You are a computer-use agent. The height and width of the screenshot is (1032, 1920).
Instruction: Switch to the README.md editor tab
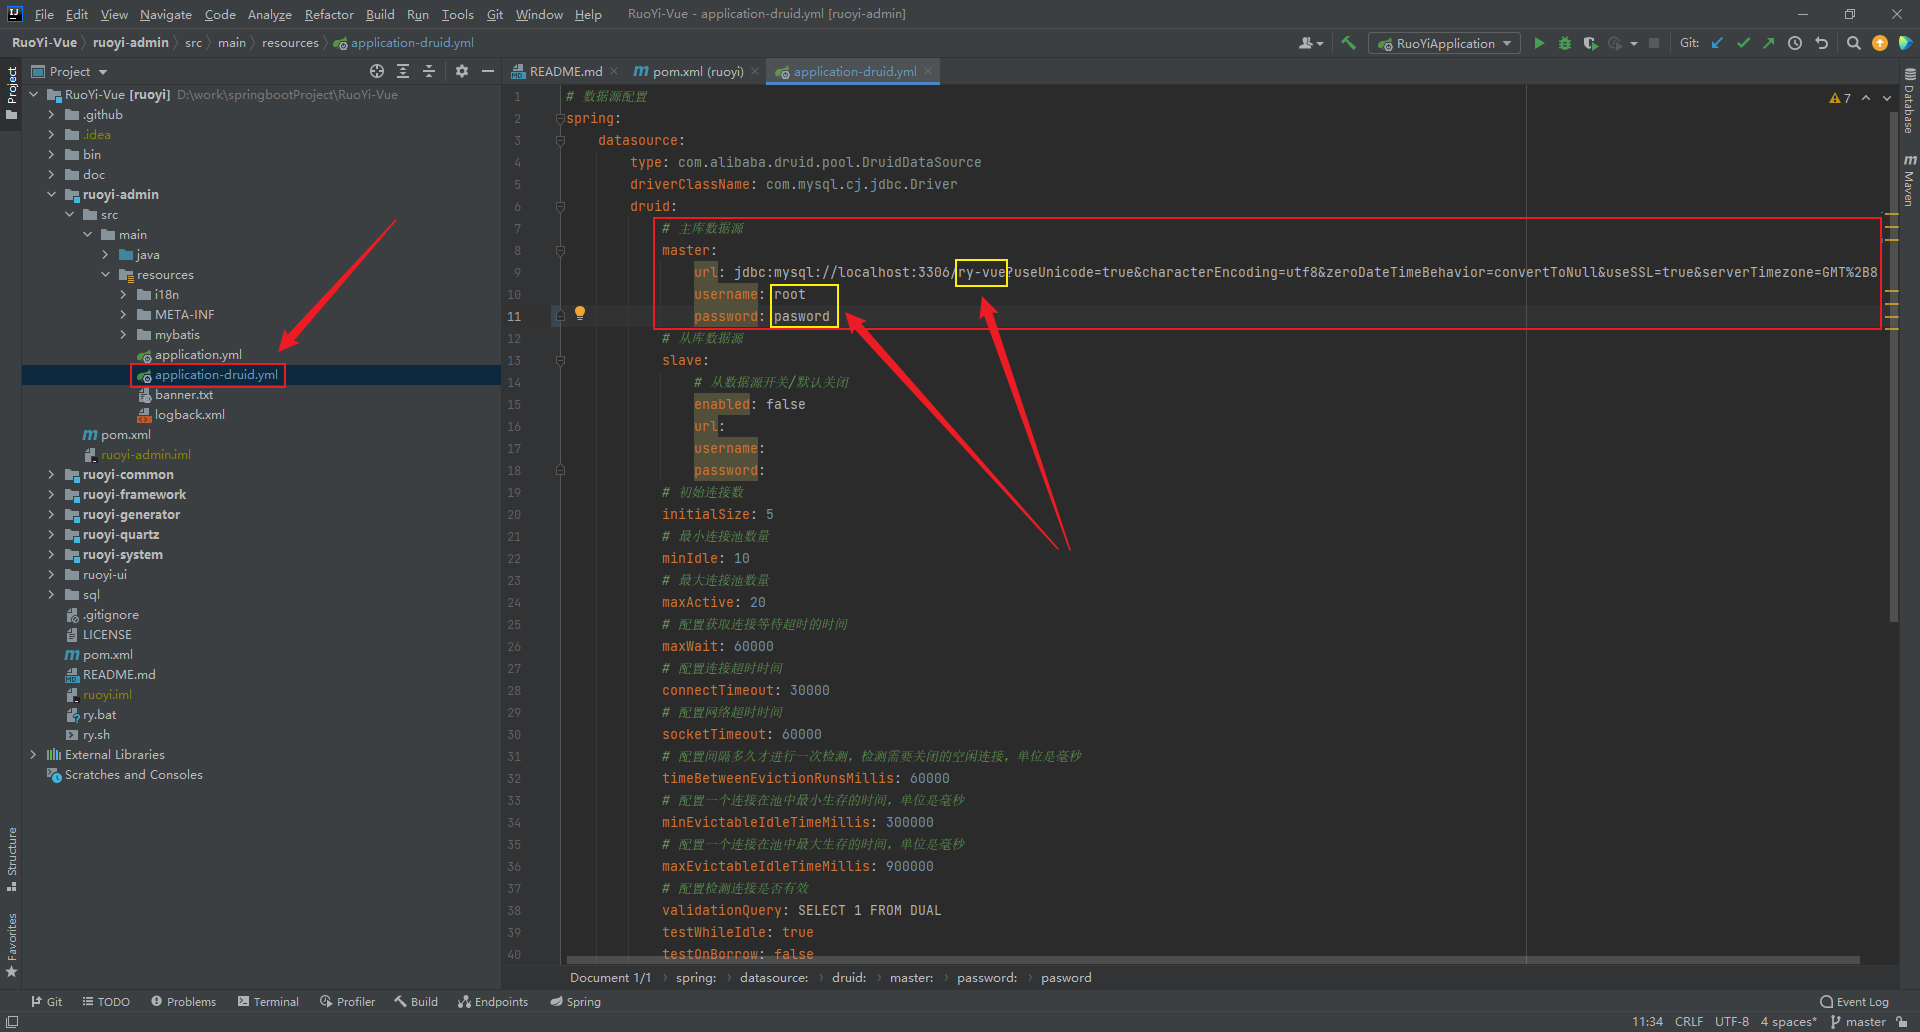coord(565,71)
